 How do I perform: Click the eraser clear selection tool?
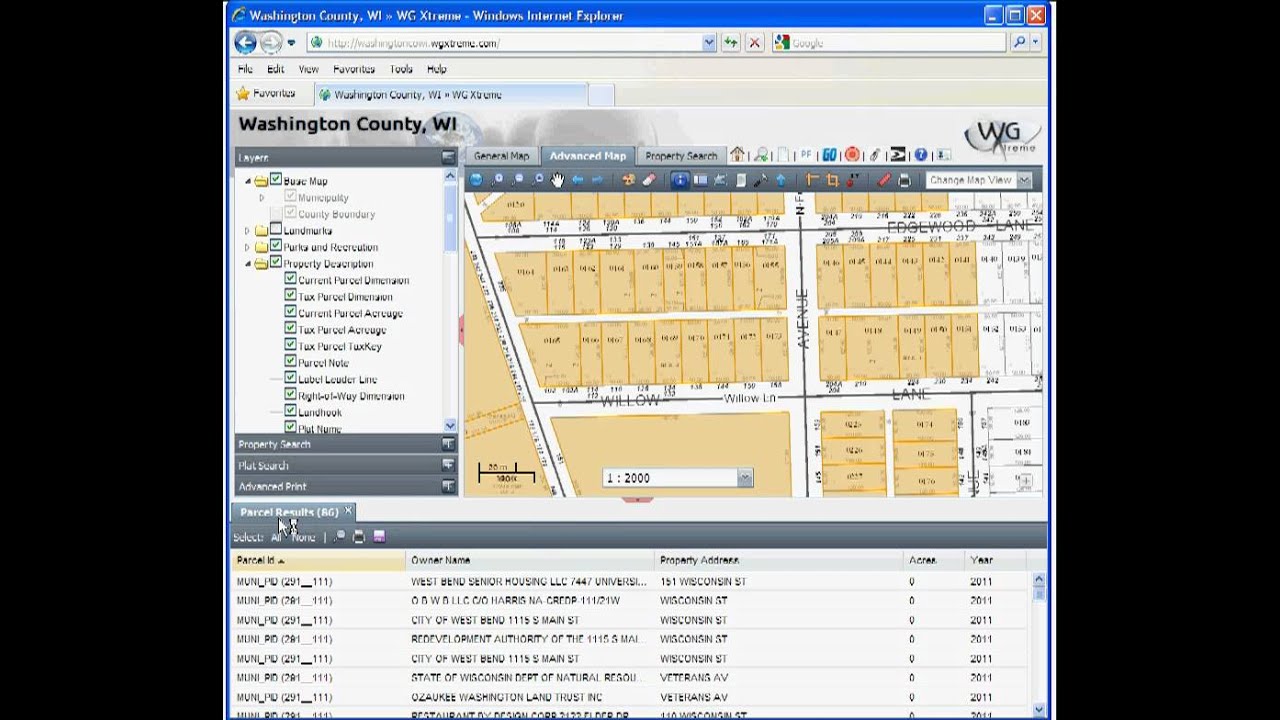(649, 180)
